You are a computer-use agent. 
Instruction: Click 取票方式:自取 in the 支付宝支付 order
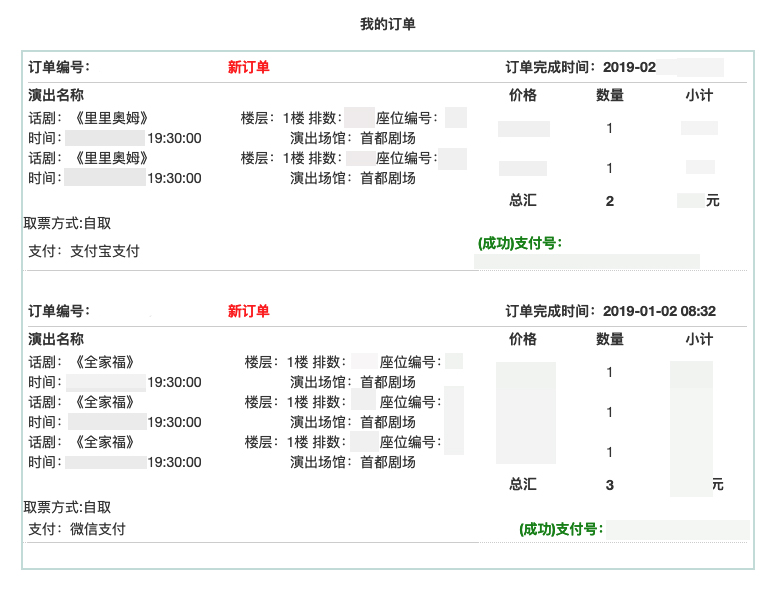coord(67,223)
